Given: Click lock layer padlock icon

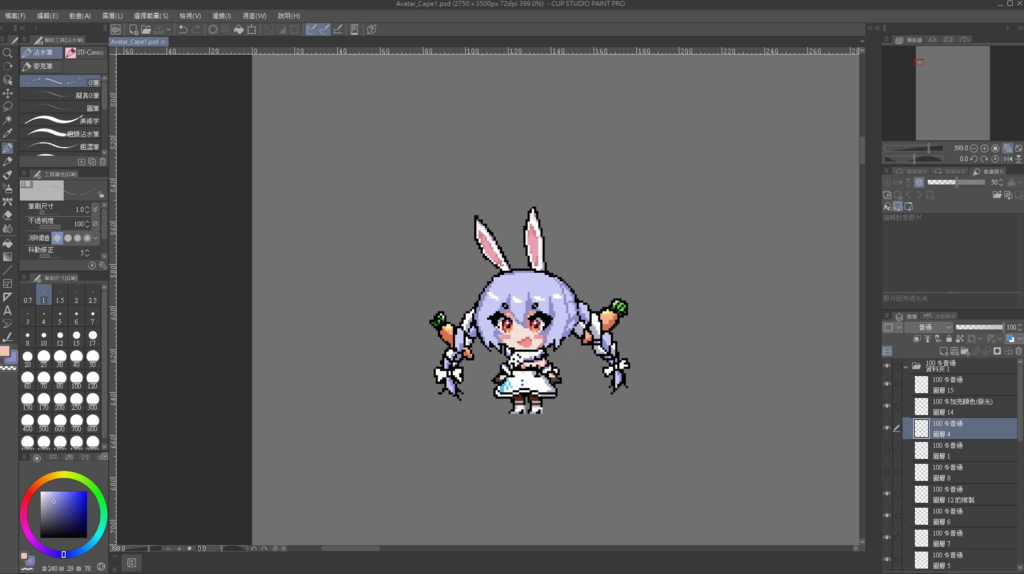Looking at the screenshot, I should 949,339.
